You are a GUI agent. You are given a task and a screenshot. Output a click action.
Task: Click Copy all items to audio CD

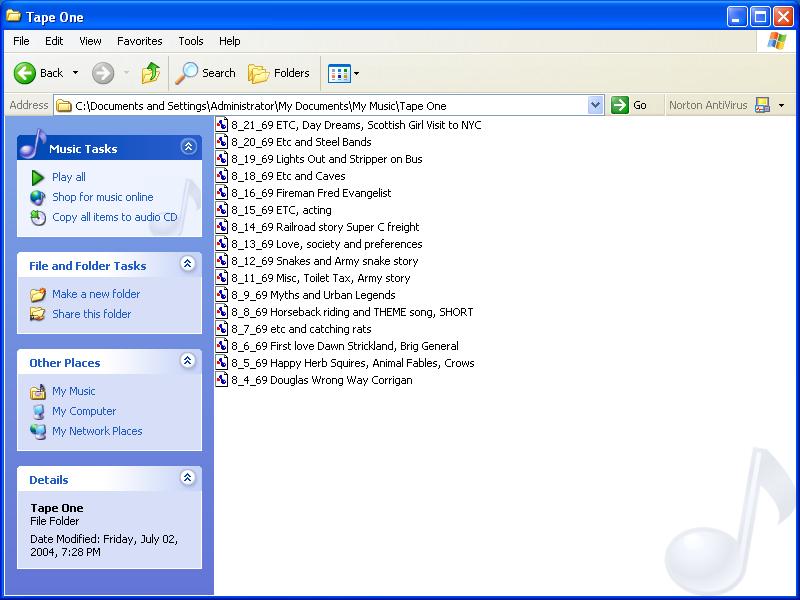(x=114, y=217)
